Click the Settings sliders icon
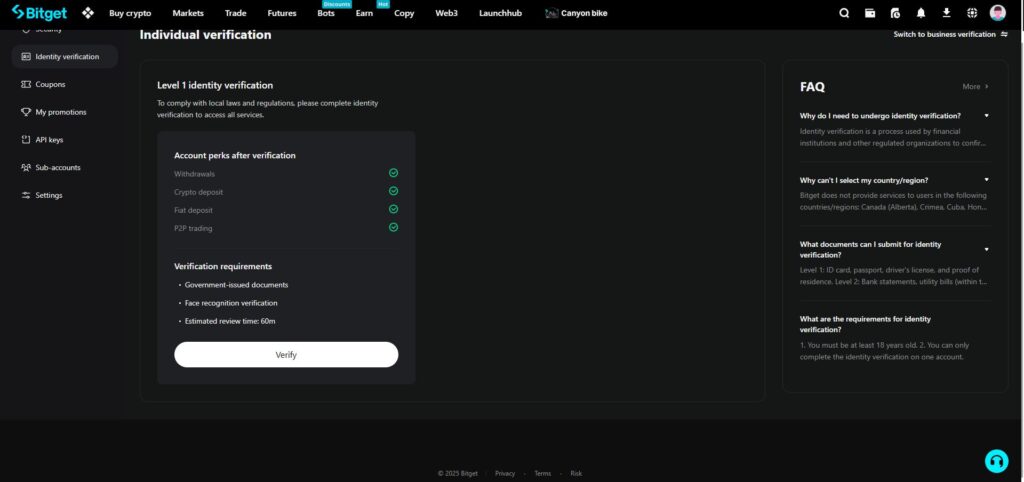Screen dimensions: 1024x482 coord(26,195)
